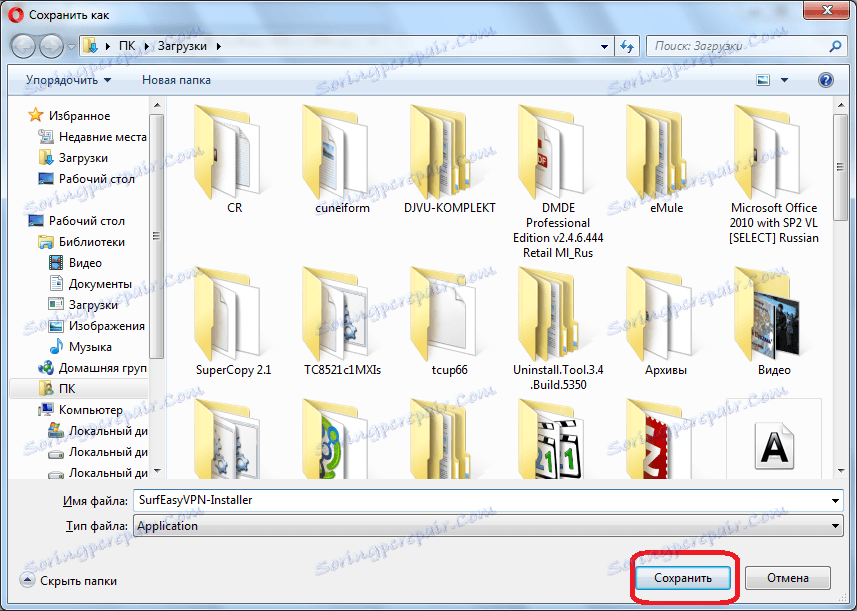857x611 pixels.
Task: Select the tcup66 folder
Action: [x=449, y=321]
